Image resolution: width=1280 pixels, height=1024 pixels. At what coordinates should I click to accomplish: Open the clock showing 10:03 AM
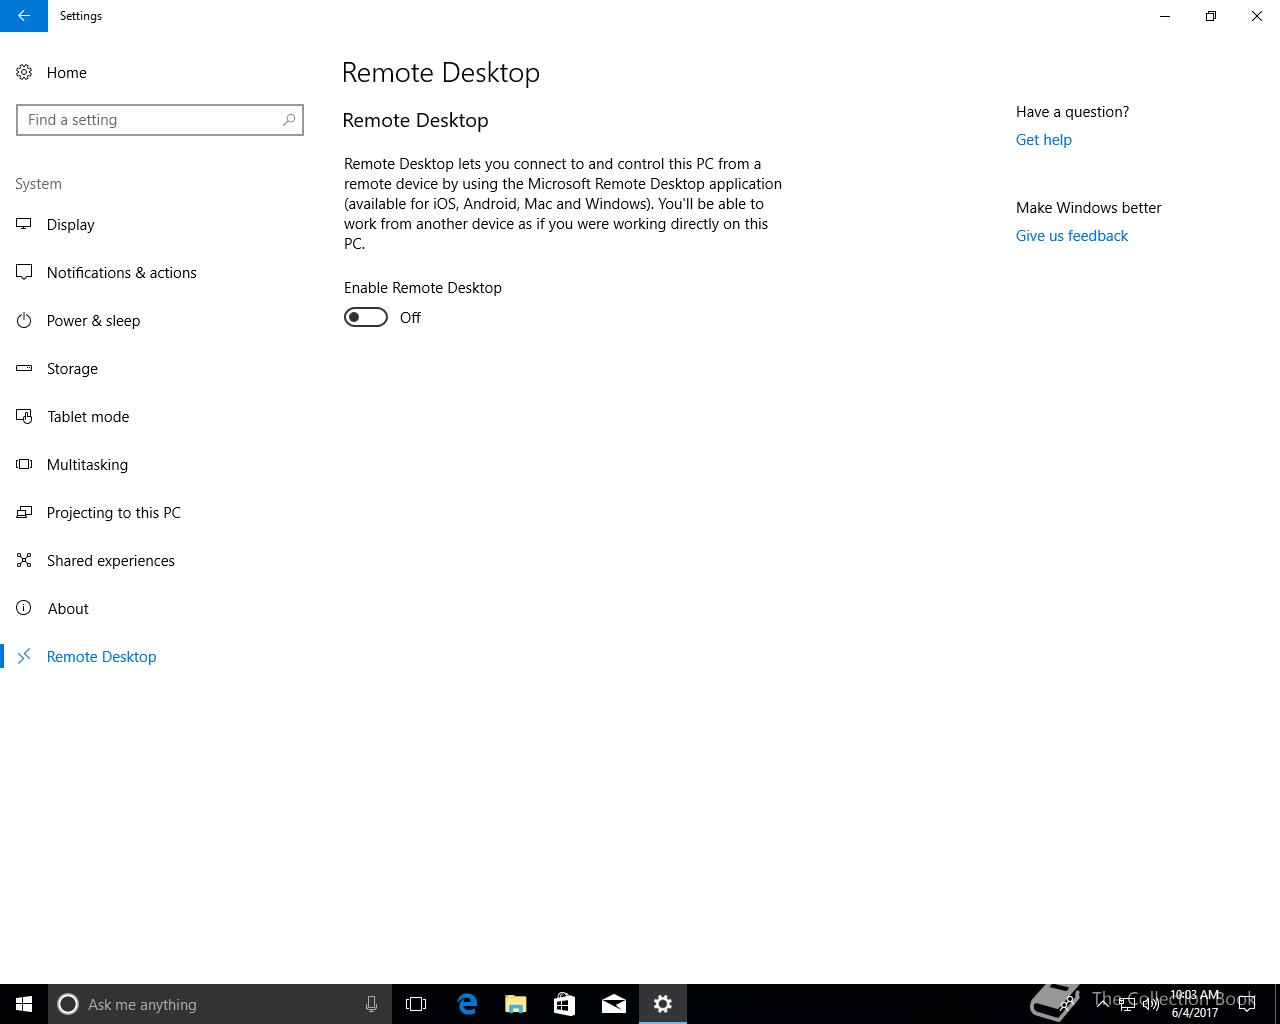pos(1195,1004)
